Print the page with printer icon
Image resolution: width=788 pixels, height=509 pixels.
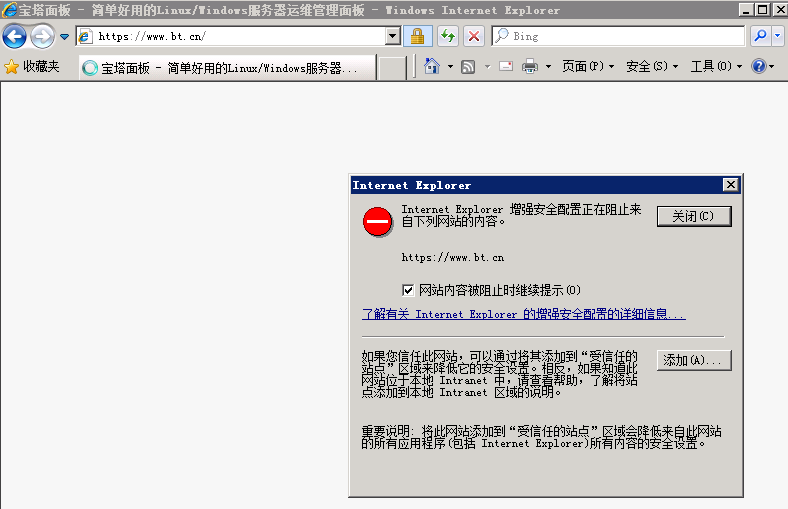[530, 66]
